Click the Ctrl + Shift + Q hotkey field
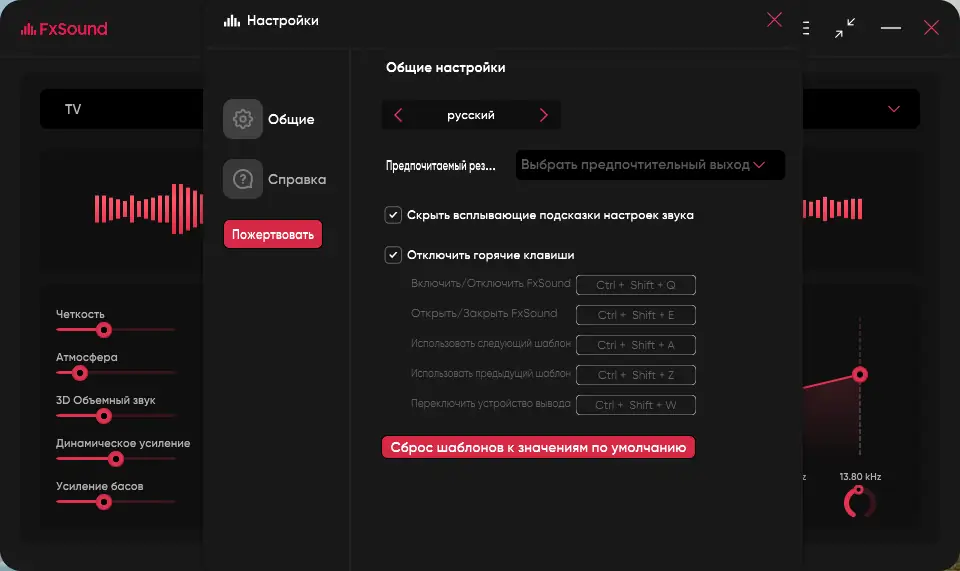The width and height of the screenshot is (960, 571). pyautogui.click(x=636, y=285)
